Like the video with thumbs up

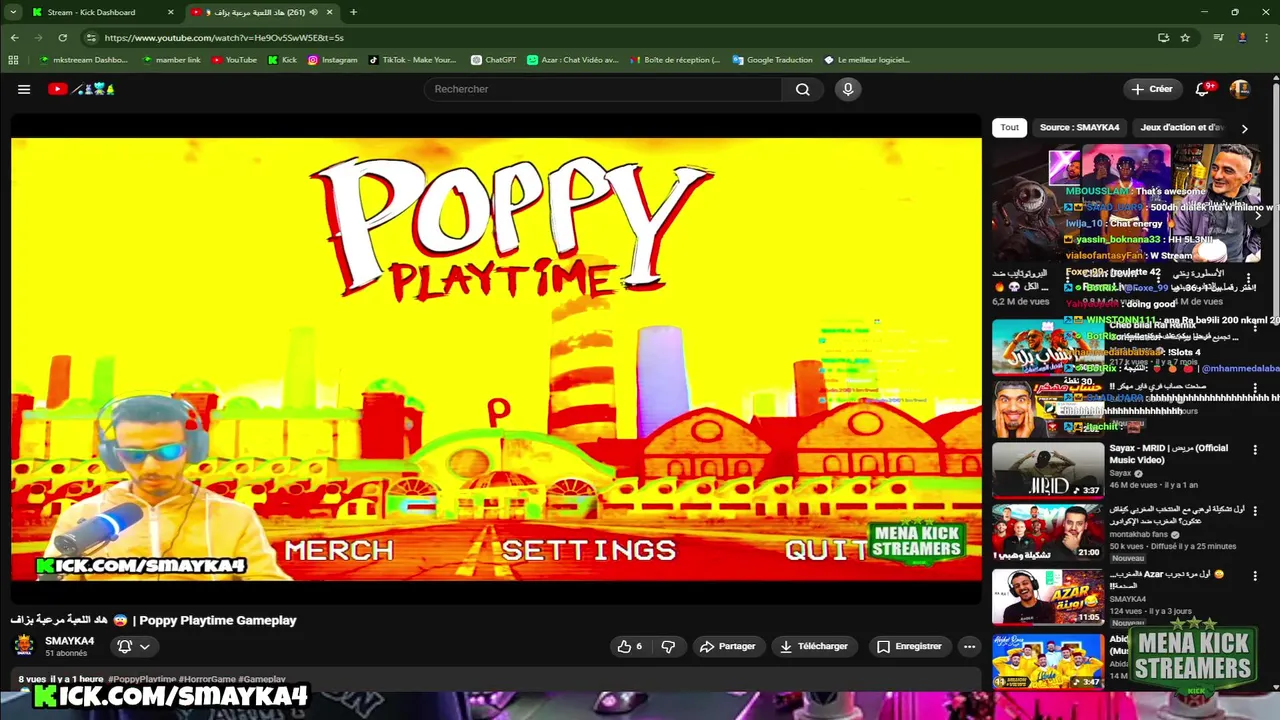pos(630,646)
